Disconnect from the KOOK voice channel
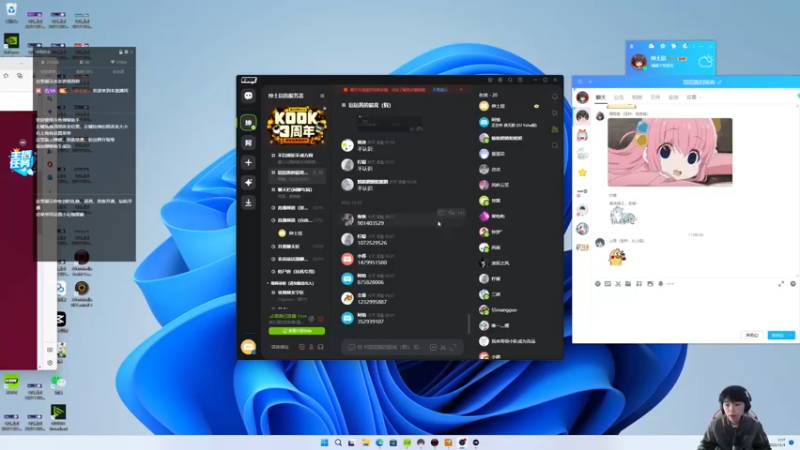The width and height of the screenshot is (800, 450). point(320,319)
